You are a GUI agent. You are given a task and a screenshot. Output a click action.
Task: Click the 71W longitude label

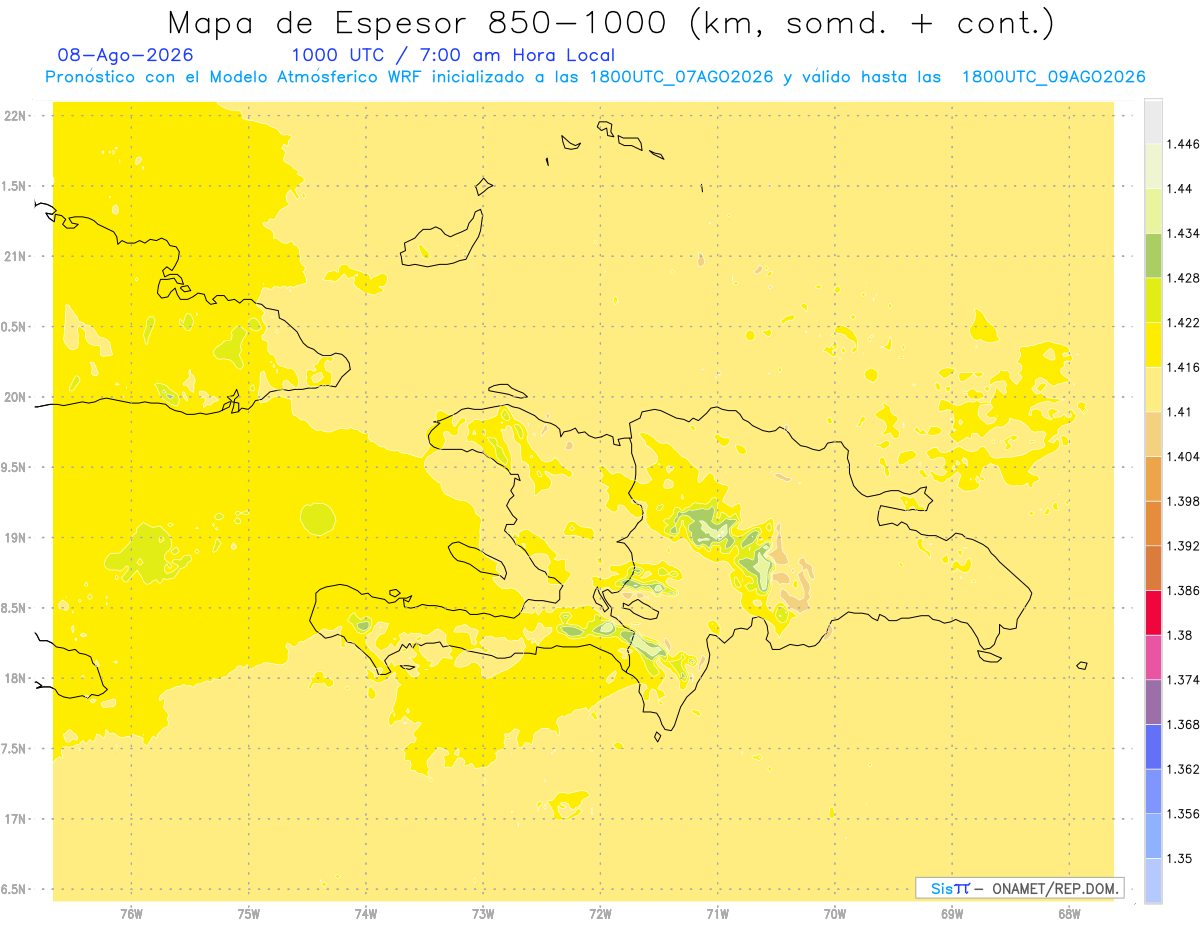[717, 913]
